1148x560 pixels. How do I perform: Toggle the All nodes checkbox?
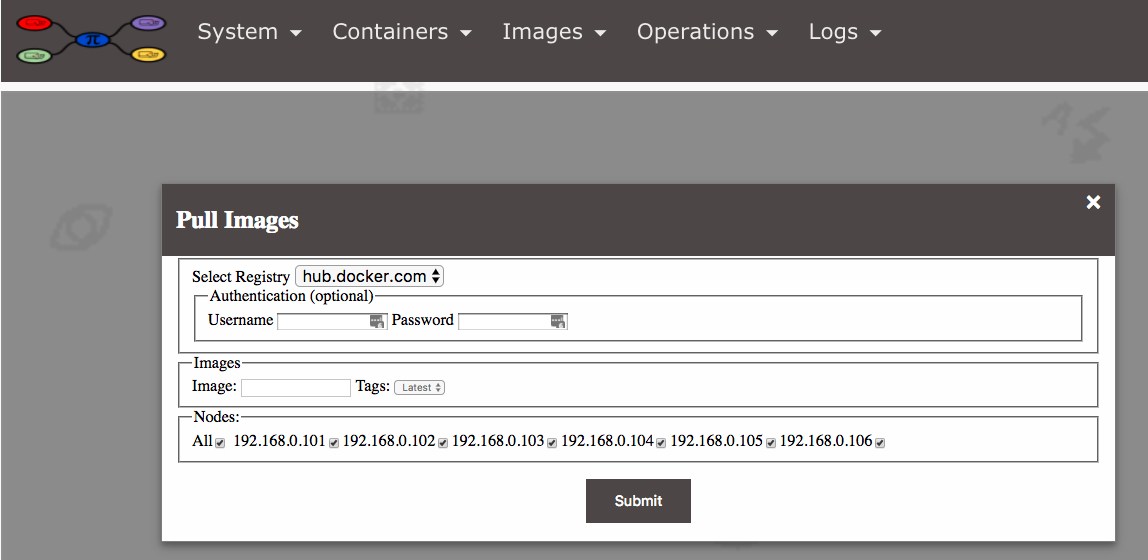point(220,443)
